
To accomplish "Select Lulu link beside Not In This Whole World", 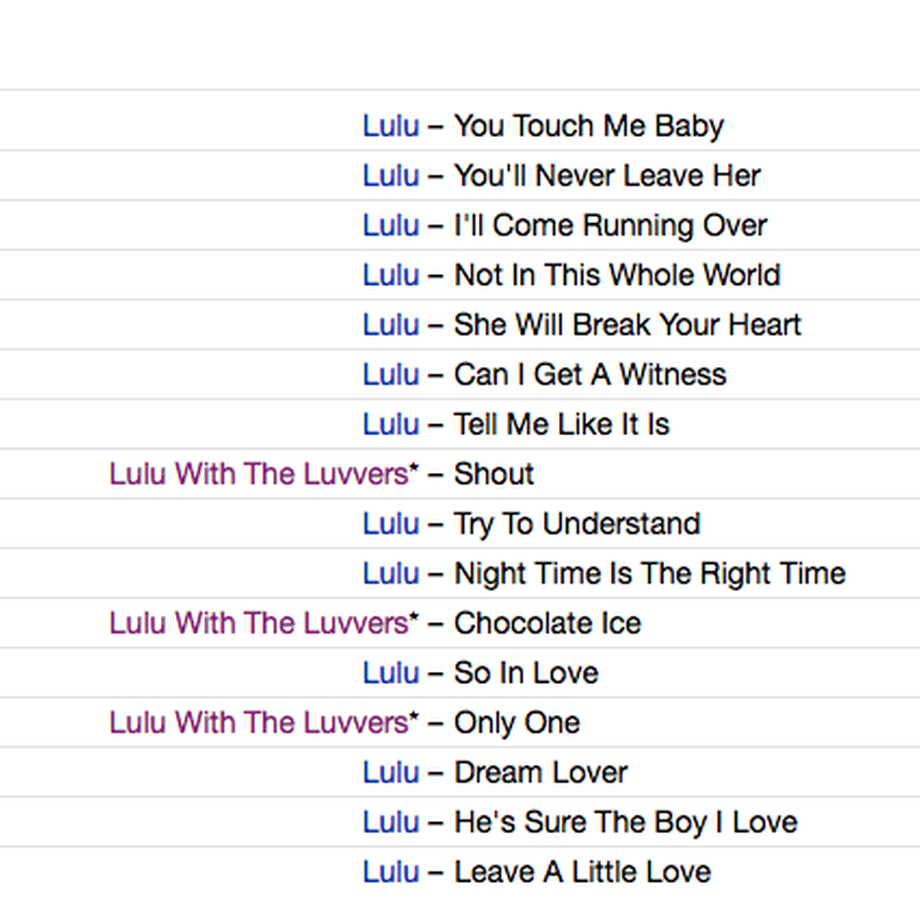I will (391, 275).
